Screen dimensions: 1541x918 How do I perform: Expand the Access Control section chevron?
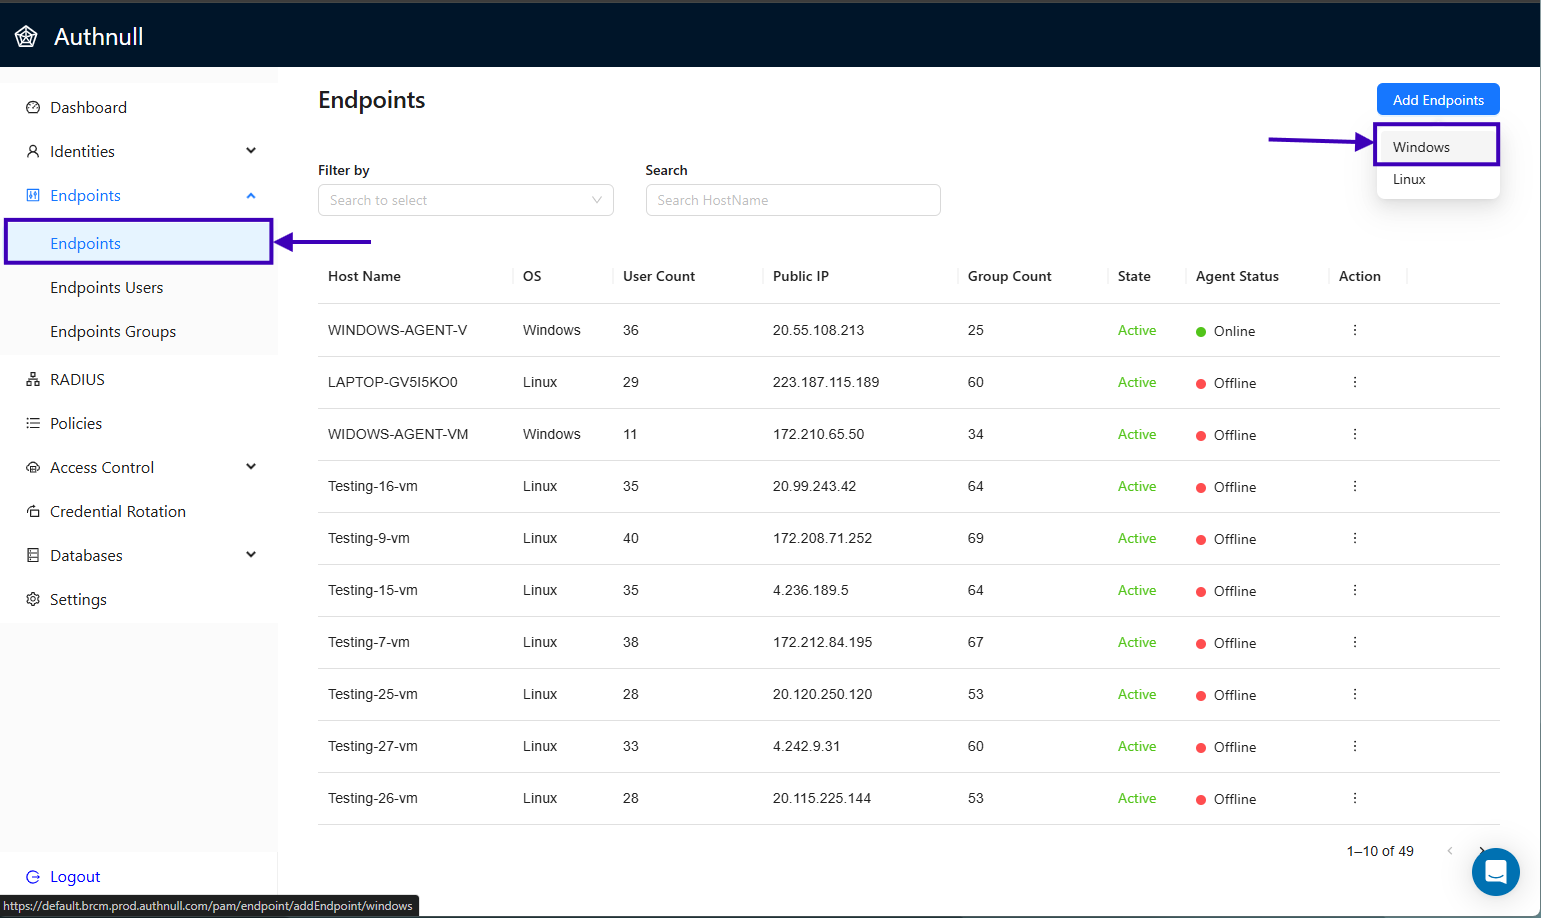click(x=251, y=467)
